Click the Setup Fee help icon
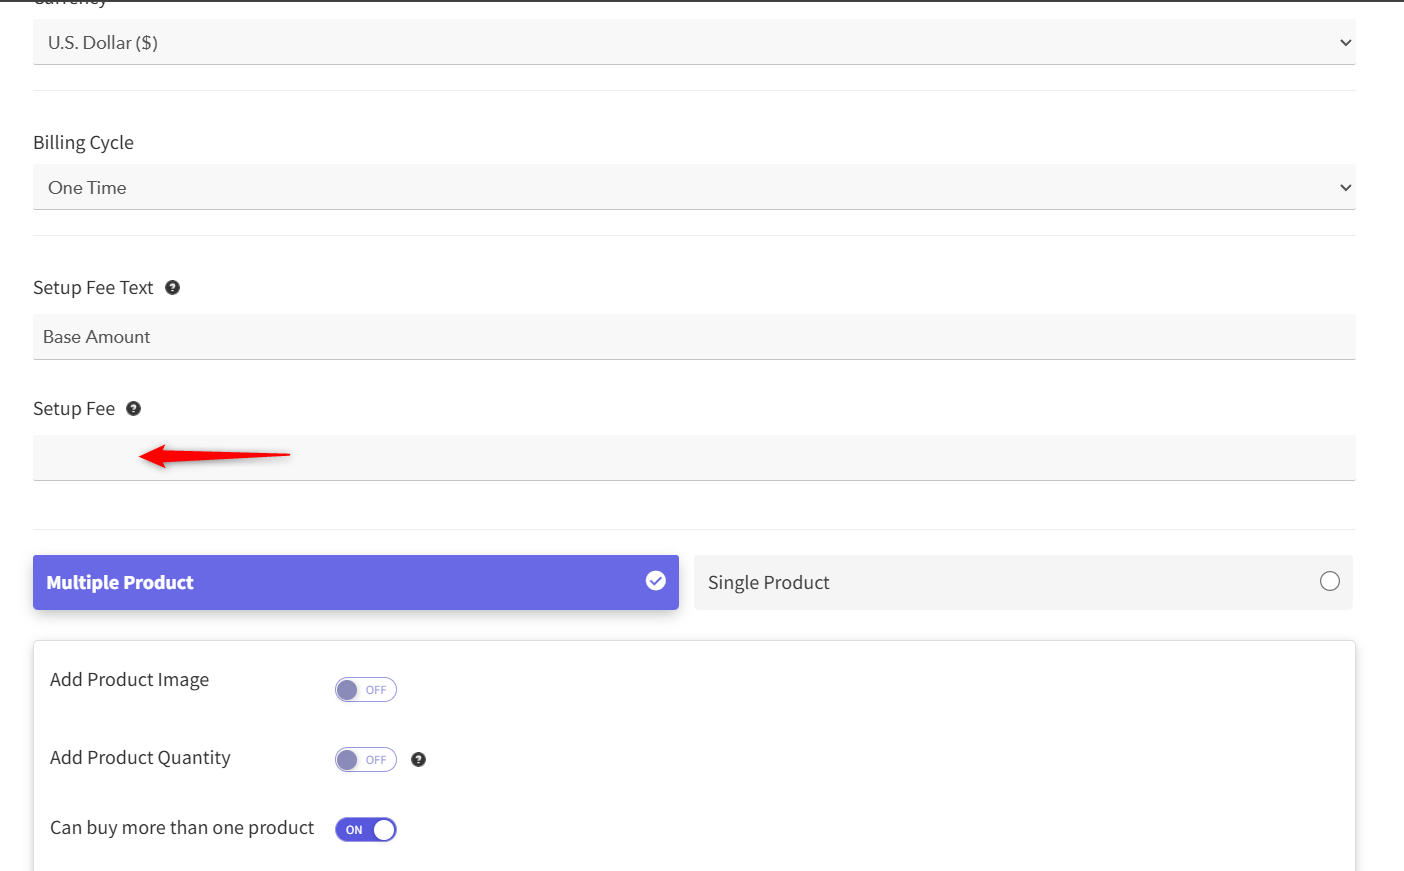1404x871 pixels. pyautogui.click(x=133, y=409)
